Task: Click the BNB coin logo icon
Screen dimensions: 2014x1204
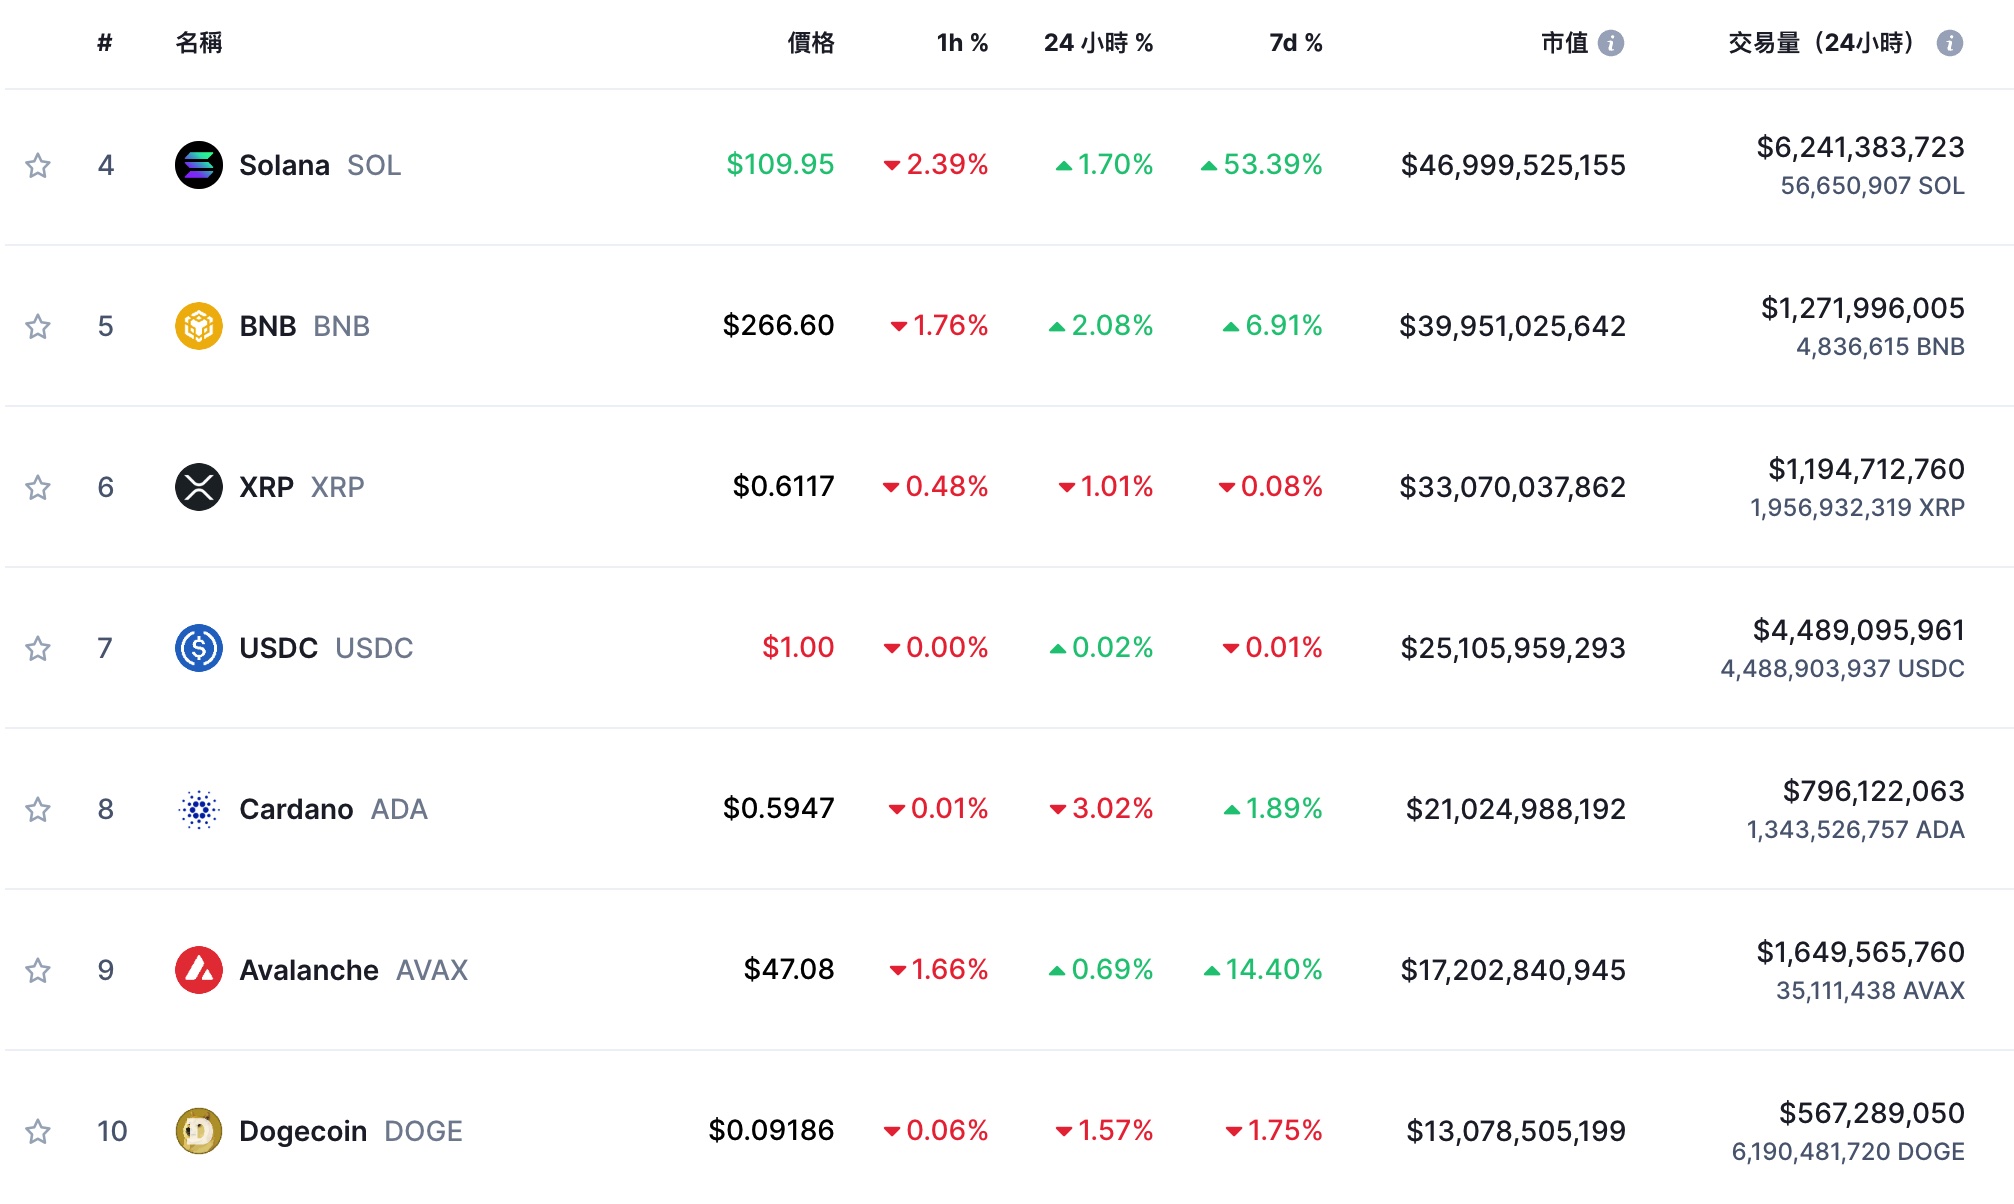Action: point(199,326)
